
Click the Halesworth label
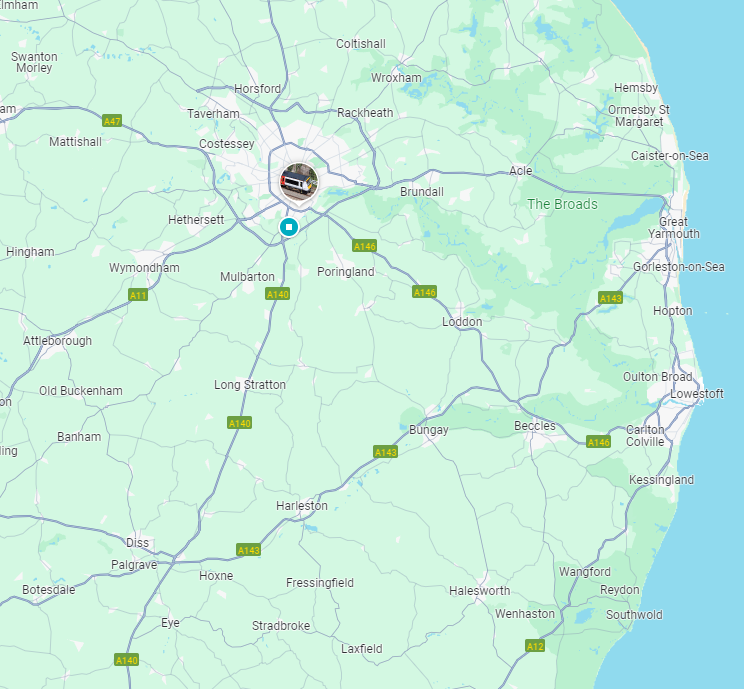(480, 591)
